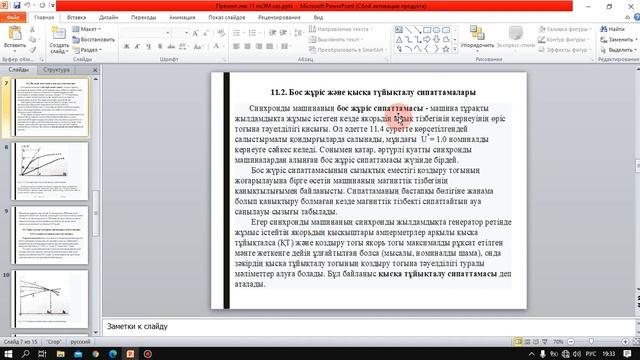Select the triangle shape in shapes gallery
The width and height of the screenshot is (640, 360).
coord(399,40)
